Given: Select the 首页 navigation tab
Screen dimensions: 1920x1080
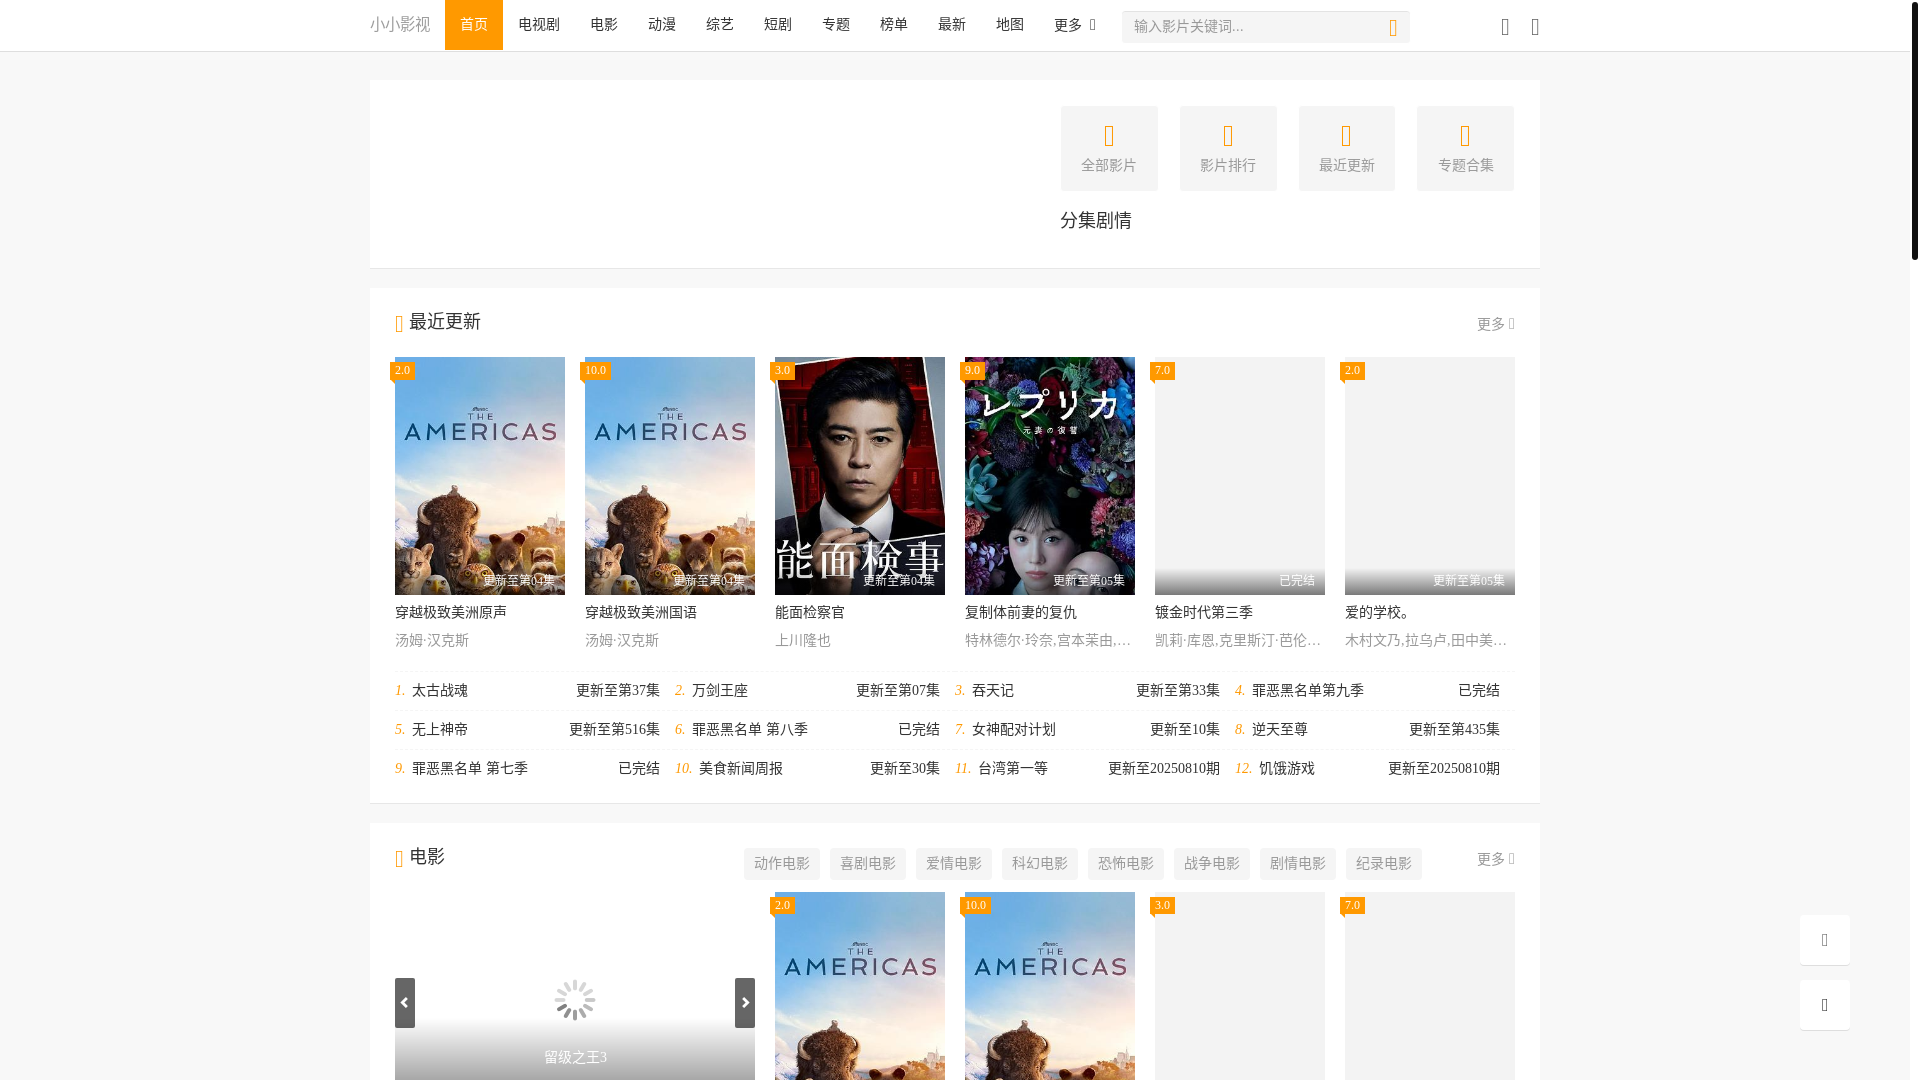Looking at the screenshot, I should pyautogui.click(x=474, y=25).
